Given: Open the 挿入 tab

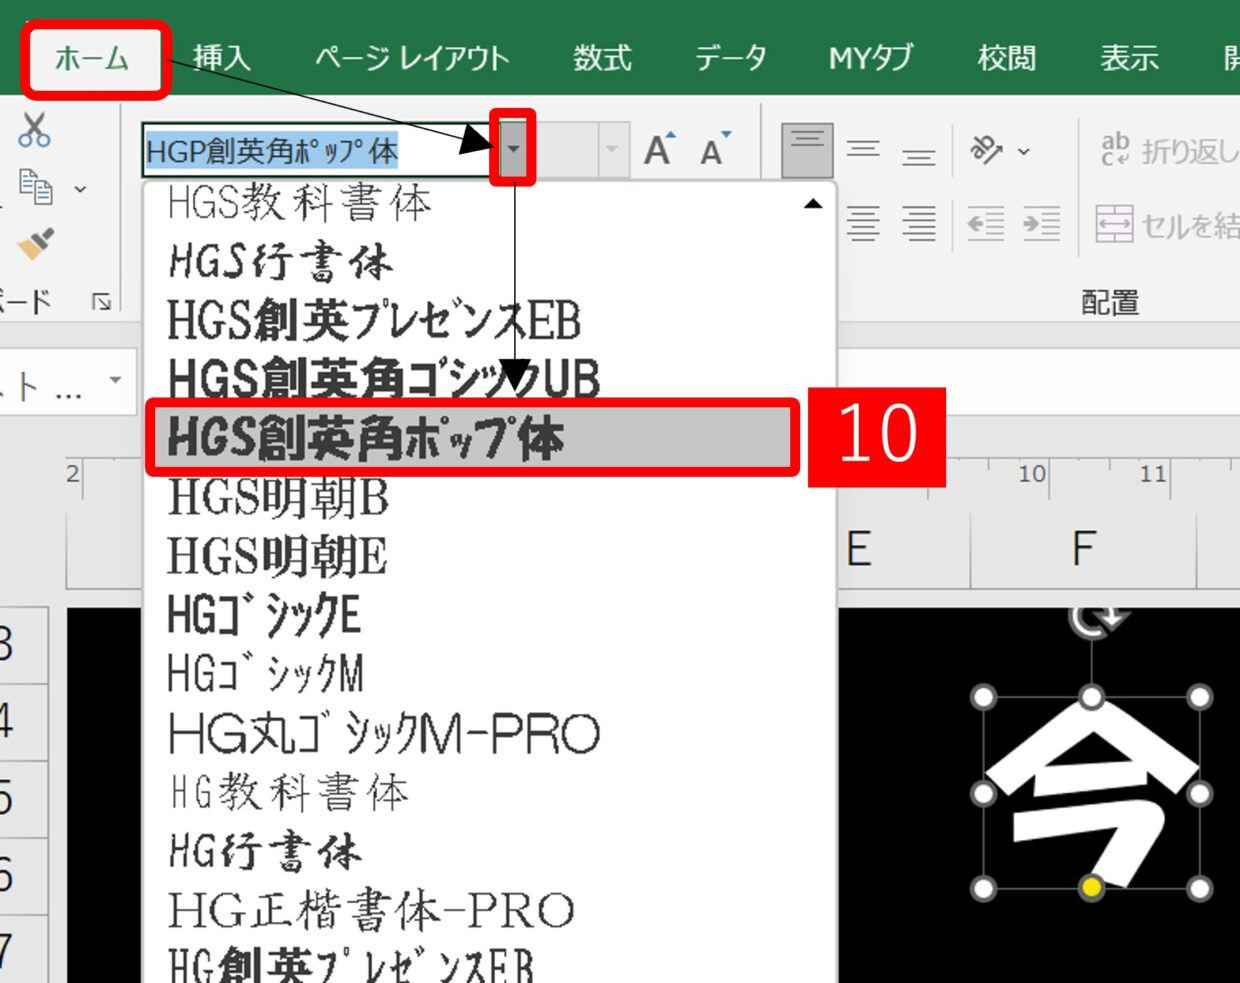Looking at the screenshot, I should coord(221,58).
